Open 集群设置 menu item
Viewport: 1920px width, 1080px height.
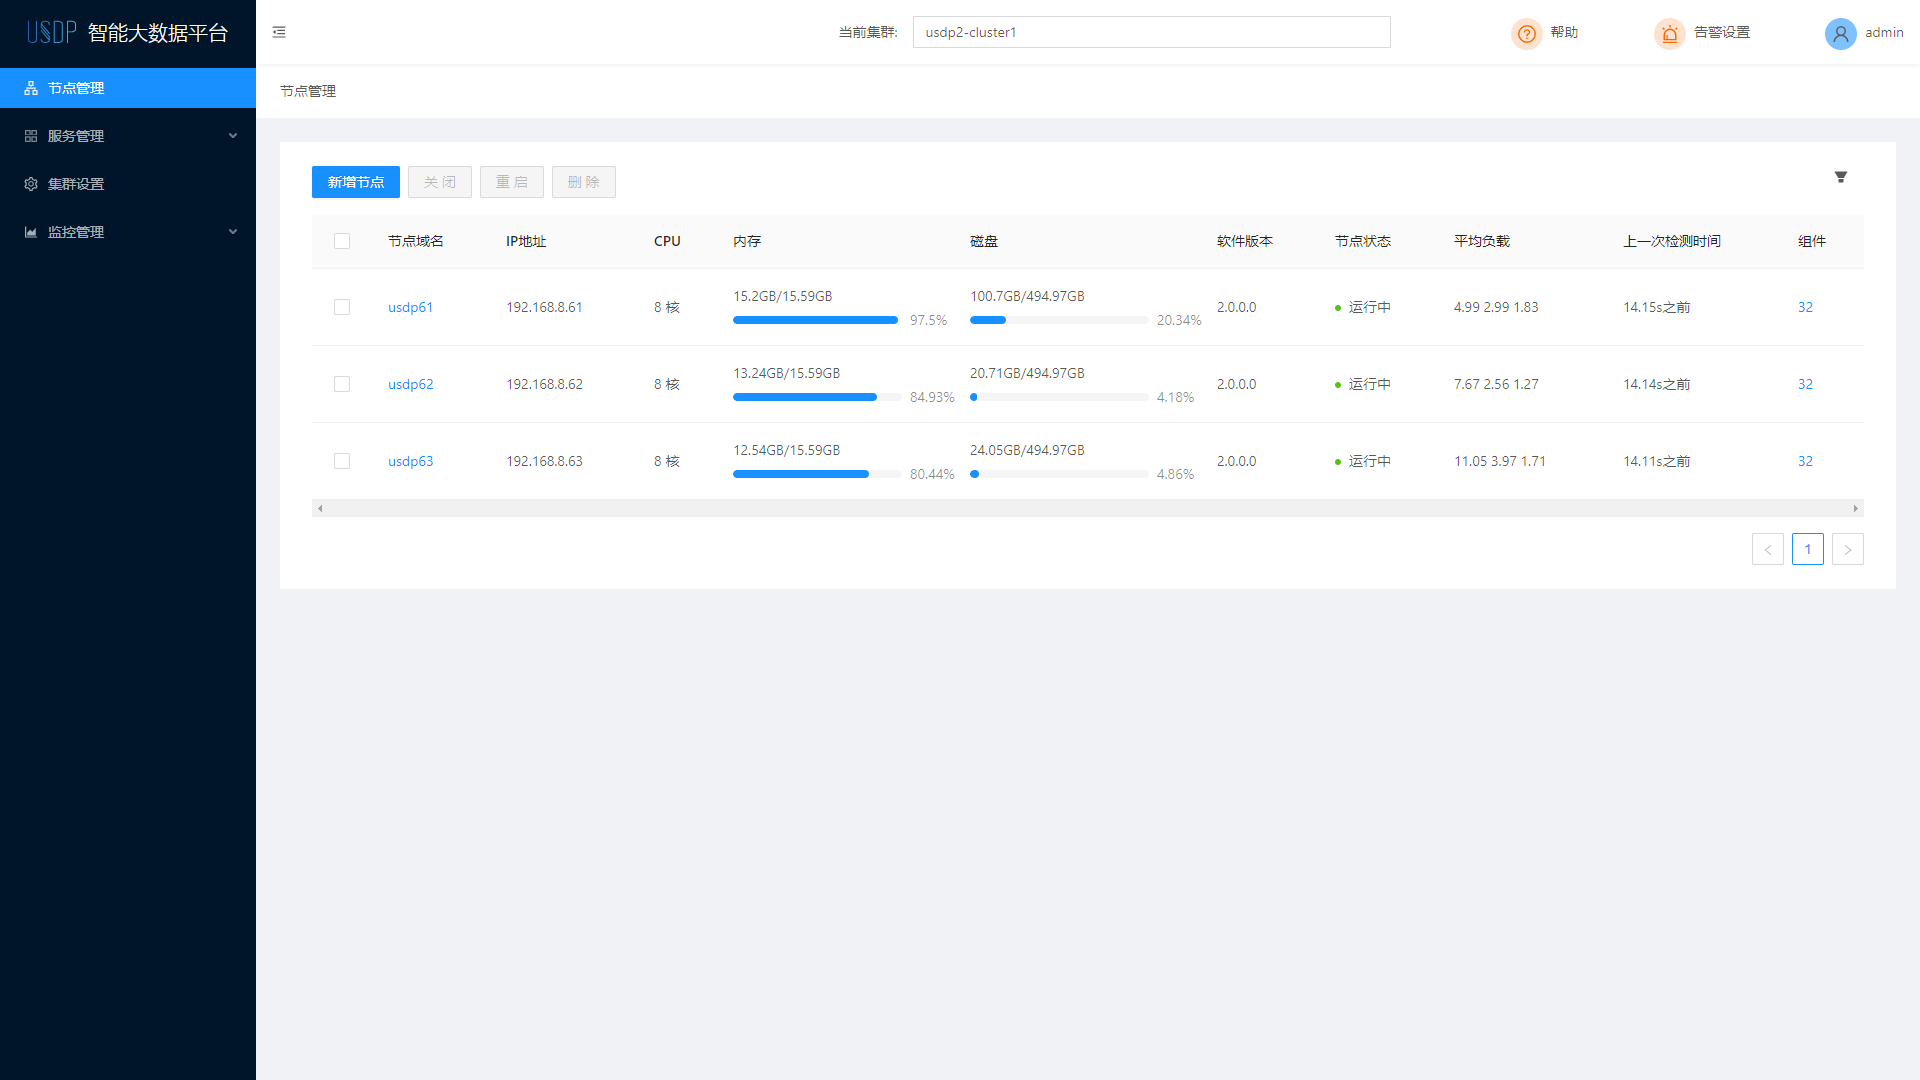click(x=76, y=184)
